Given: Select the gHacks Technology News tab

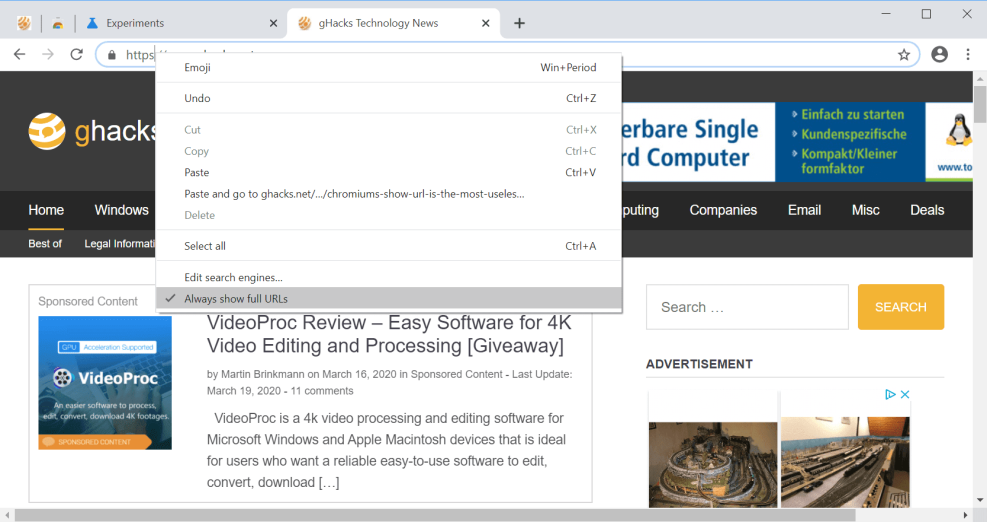Looking at the screenshot, I should [x=393, y=23].
